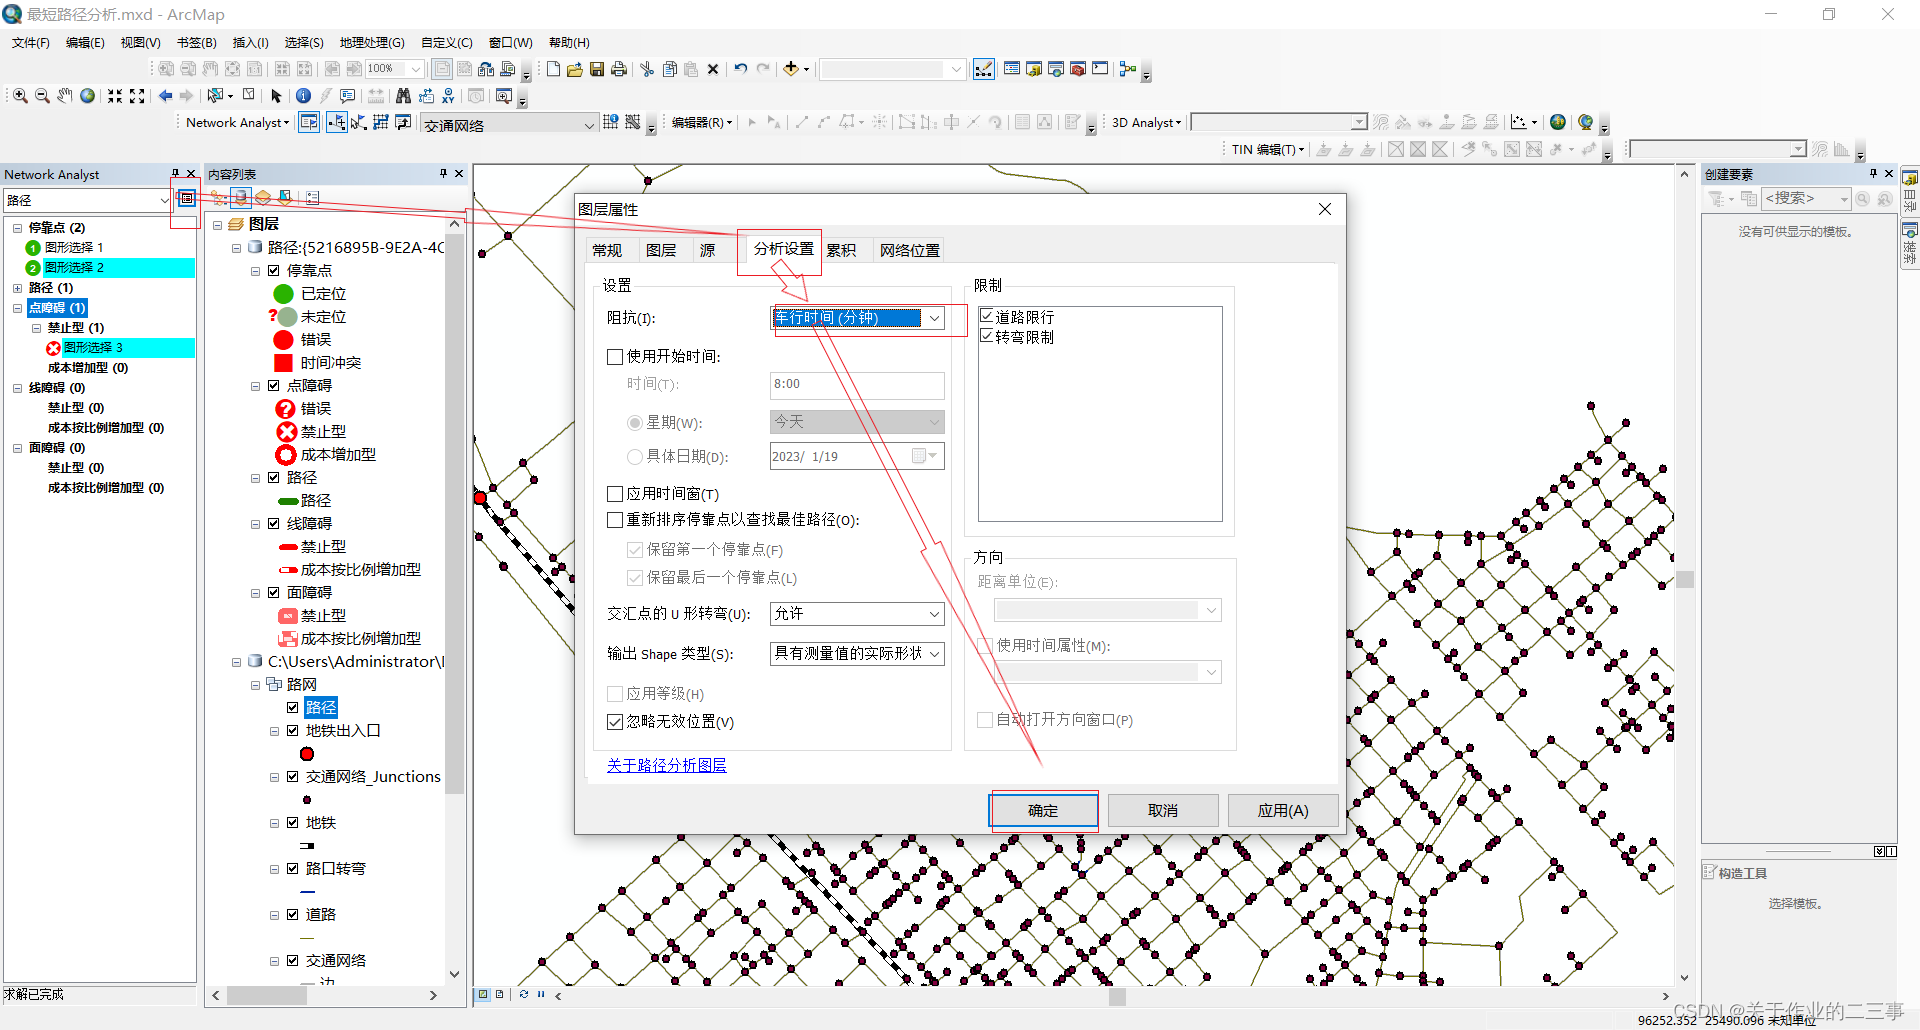Toggle the turn restriction checkbox

click(987, 336)
